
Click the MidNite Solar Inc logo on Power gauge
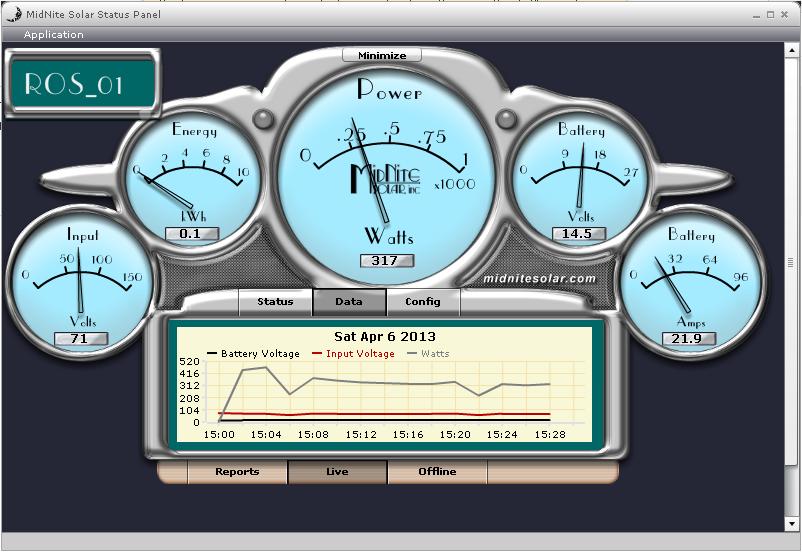coord(386,179)
